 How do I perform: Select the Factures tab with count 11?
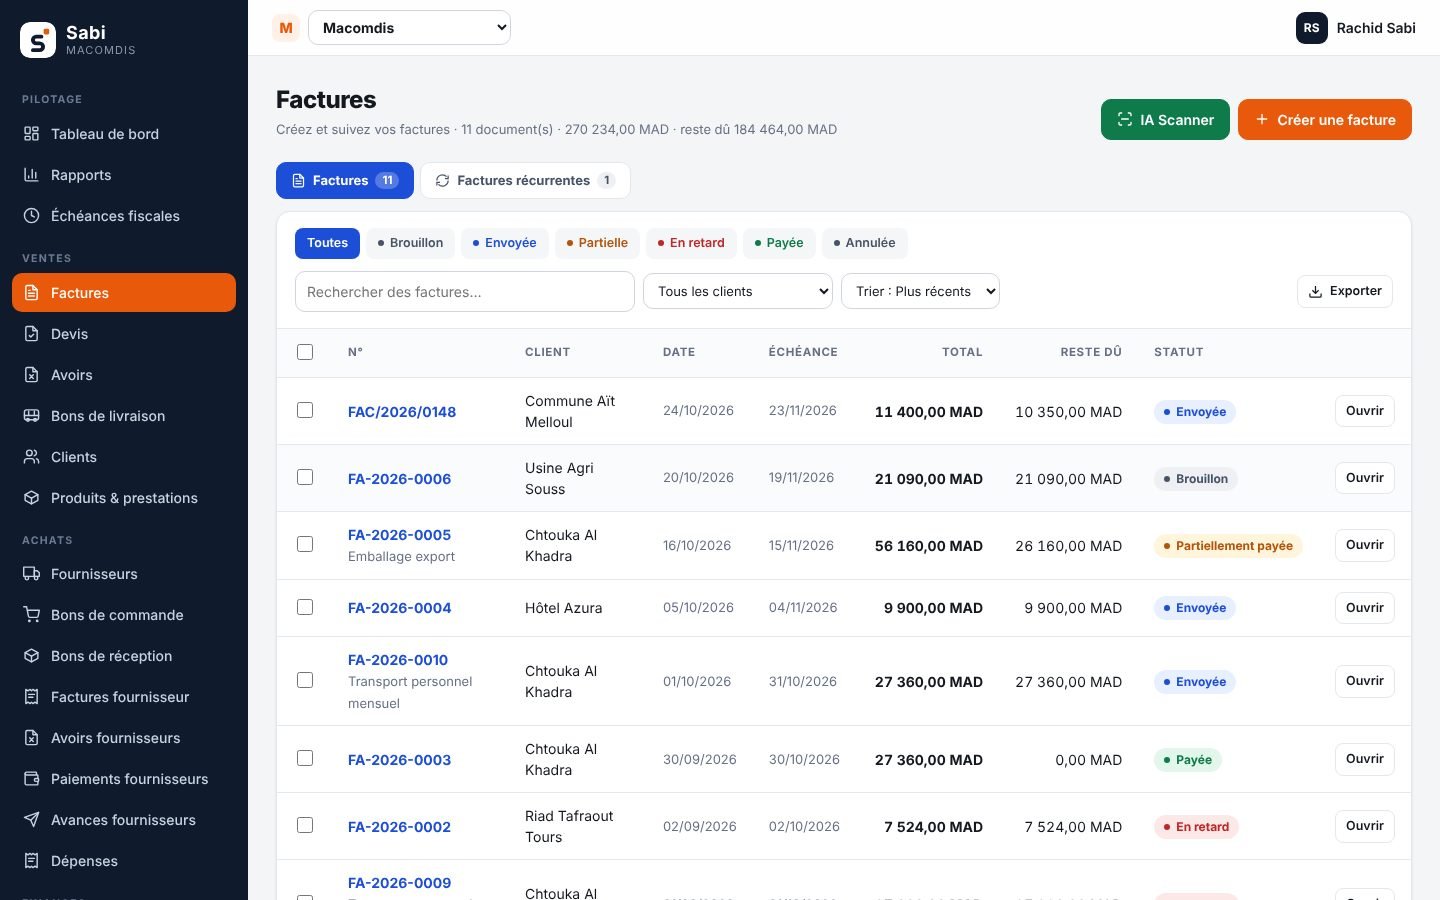345,180
